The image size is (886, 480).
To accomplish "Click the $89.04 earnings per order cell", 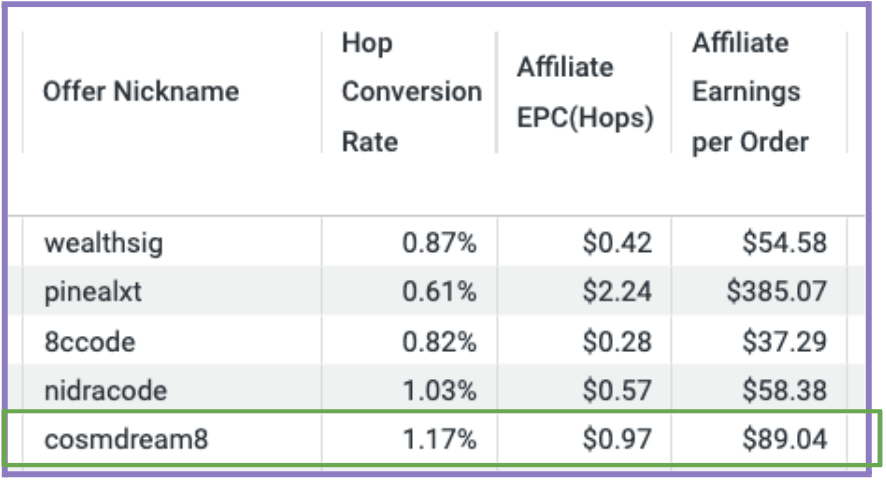I will 784,439.
